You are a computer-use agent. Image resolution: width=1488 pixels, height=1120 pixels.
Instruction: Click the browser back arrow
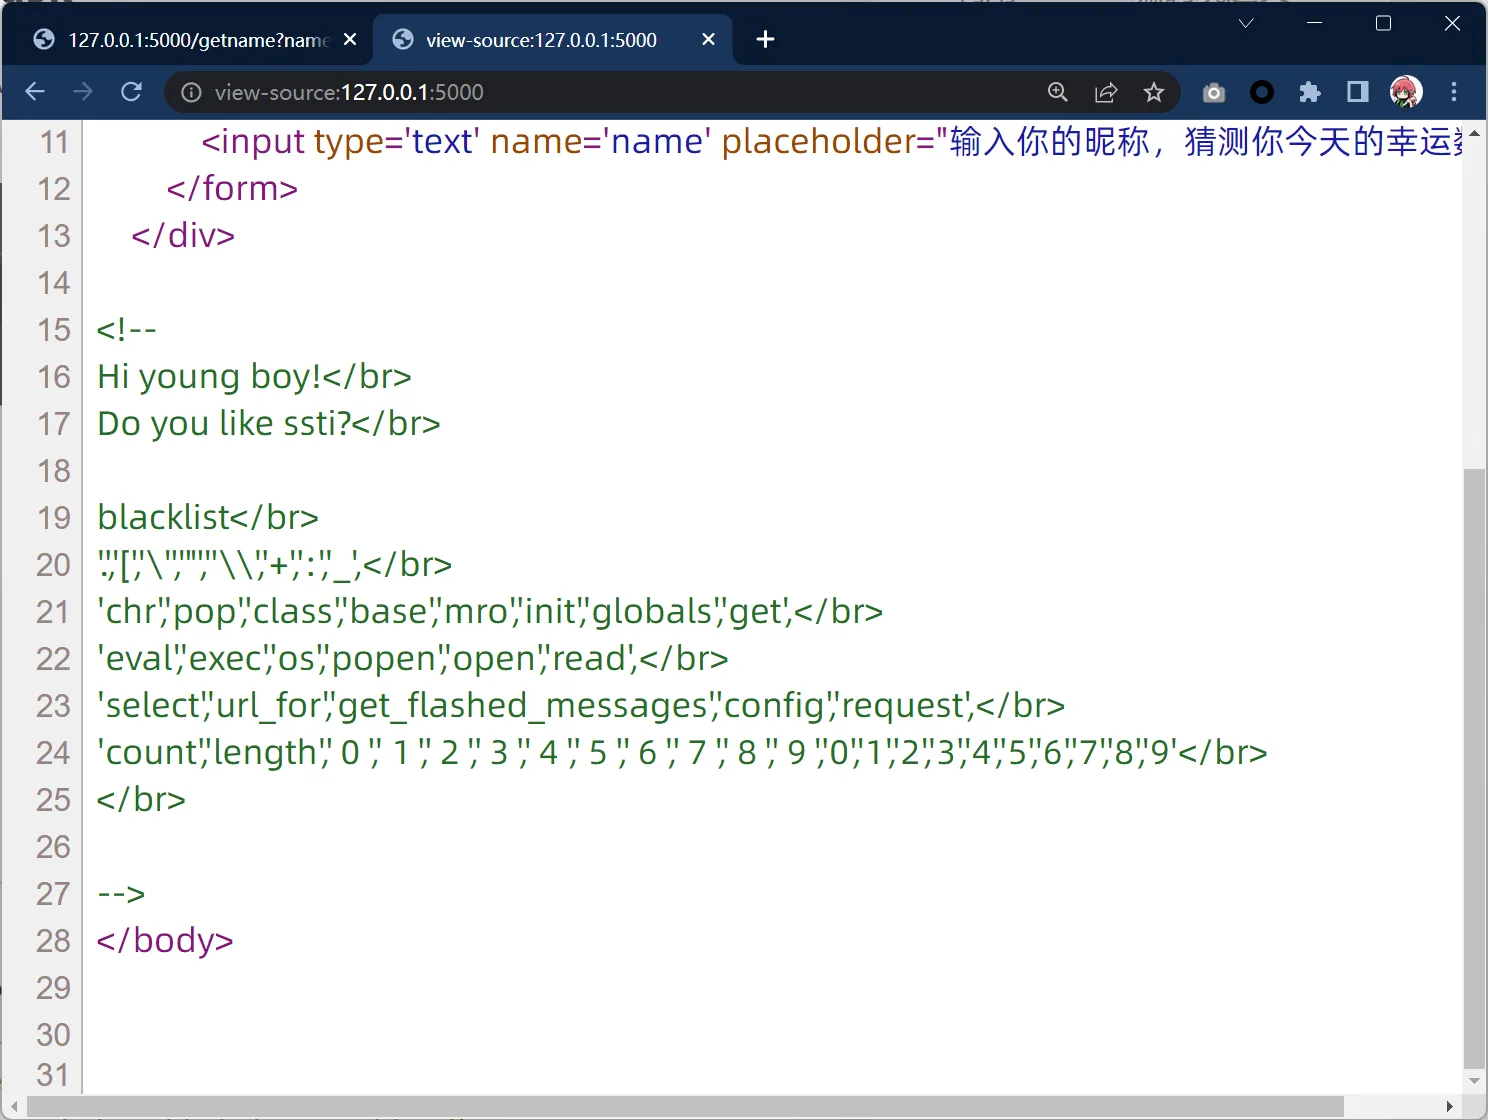(x=35, y=92)
